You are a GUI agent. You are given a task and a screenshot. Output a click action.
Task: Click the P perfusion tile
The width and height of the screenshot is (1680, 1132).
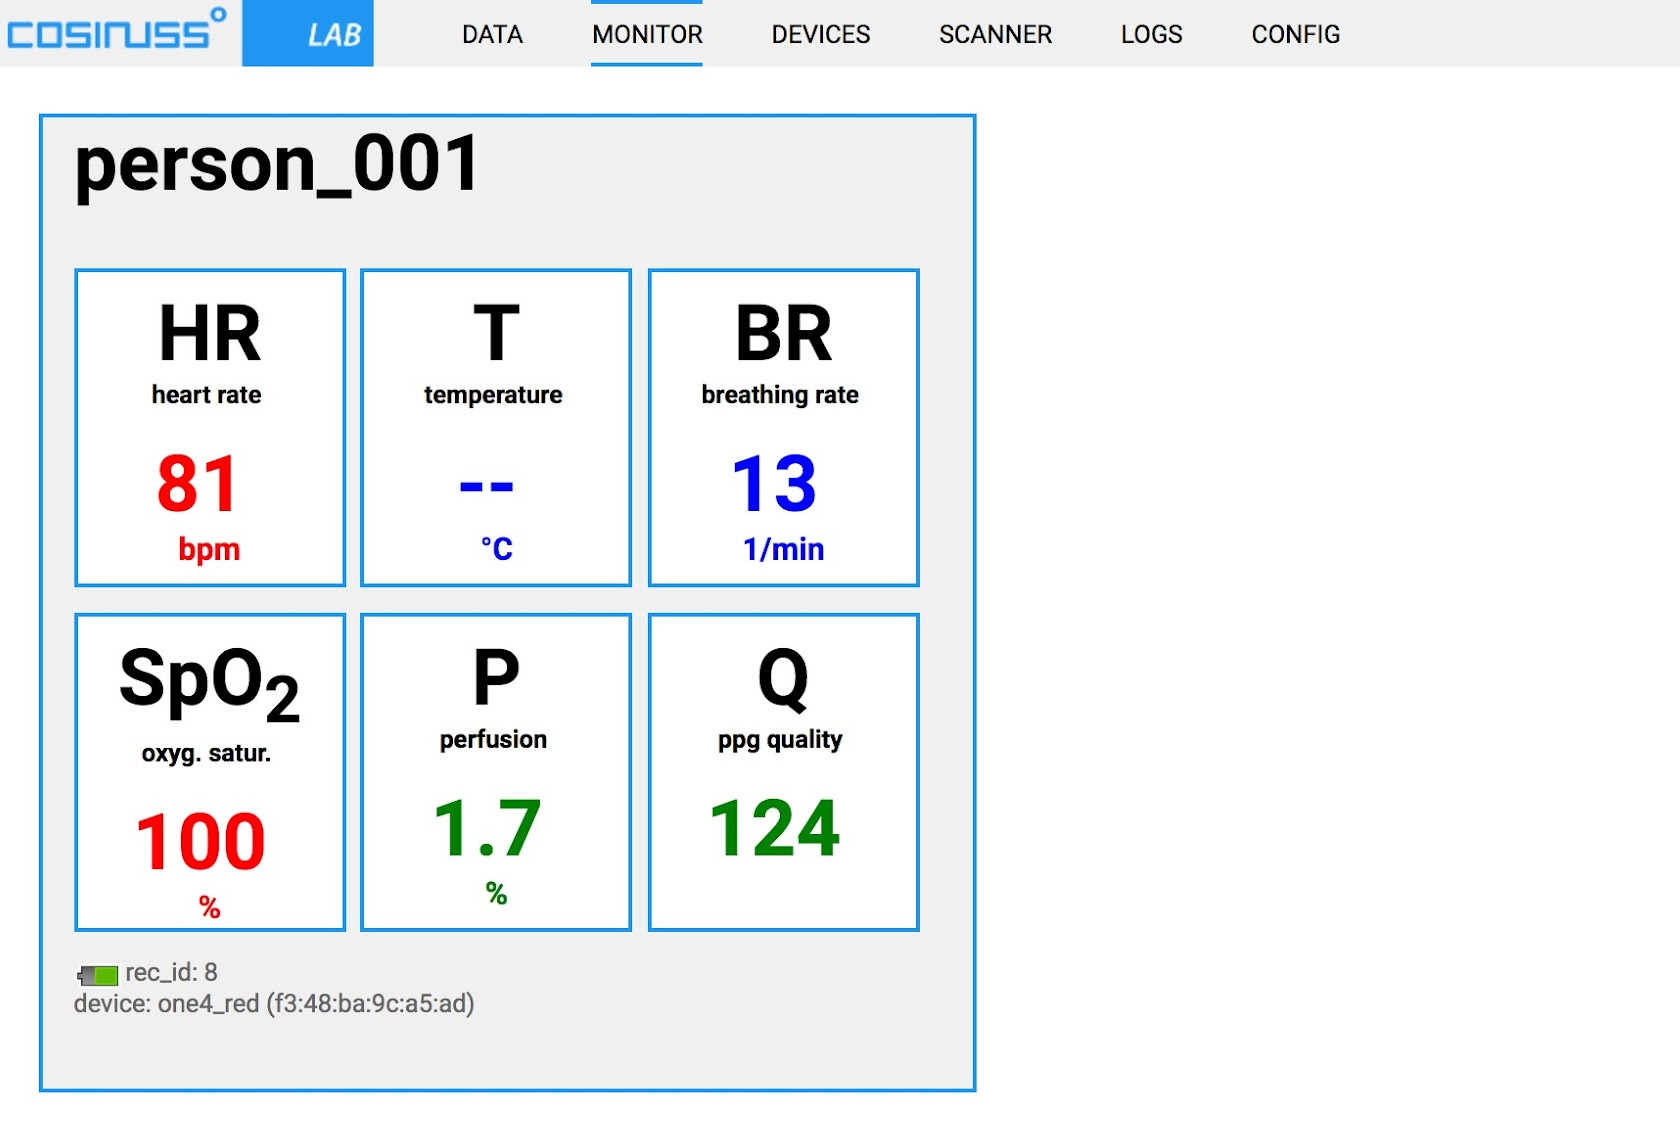click(496, 772)
